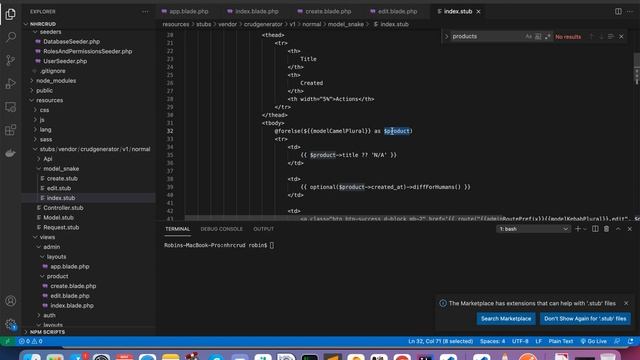Image resolution: width=640 pixels, height=360 pixels.
Task: Go to previous search match arrow
Action: [591, 37]
